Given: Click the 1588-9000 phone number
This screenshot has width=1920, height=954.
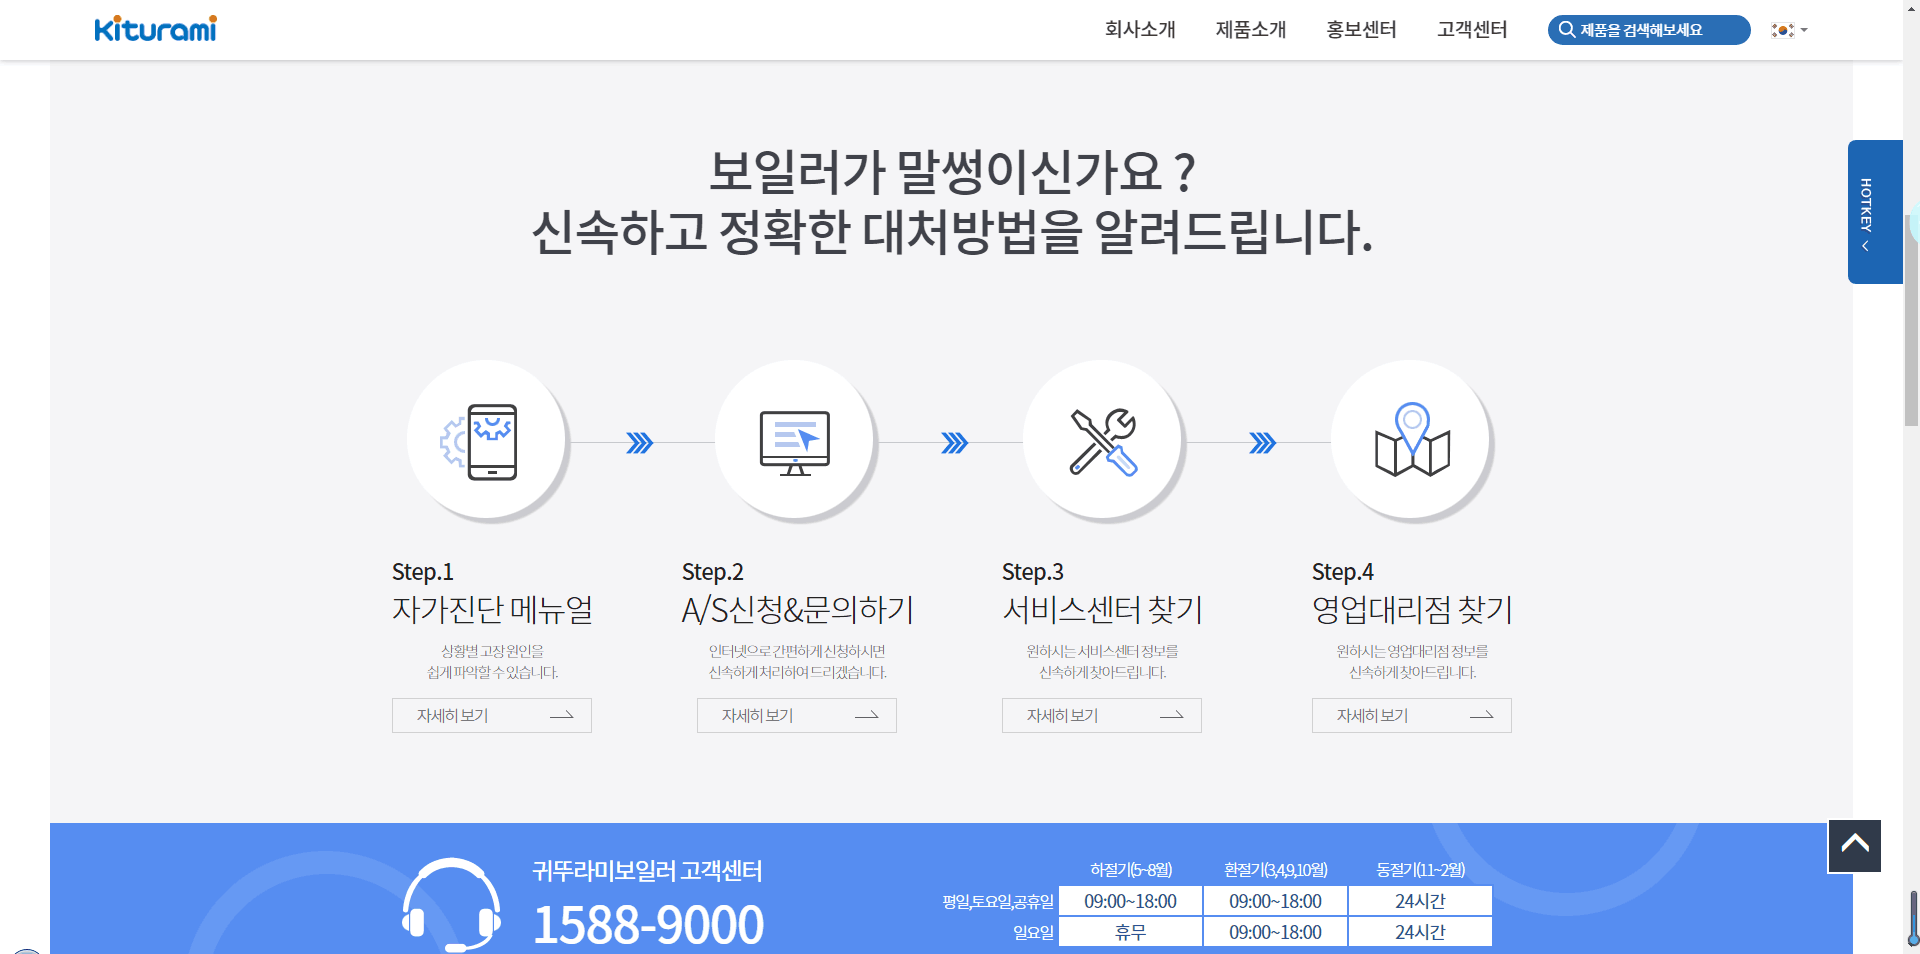Looking at the screenshot, I should pos(648,924).
